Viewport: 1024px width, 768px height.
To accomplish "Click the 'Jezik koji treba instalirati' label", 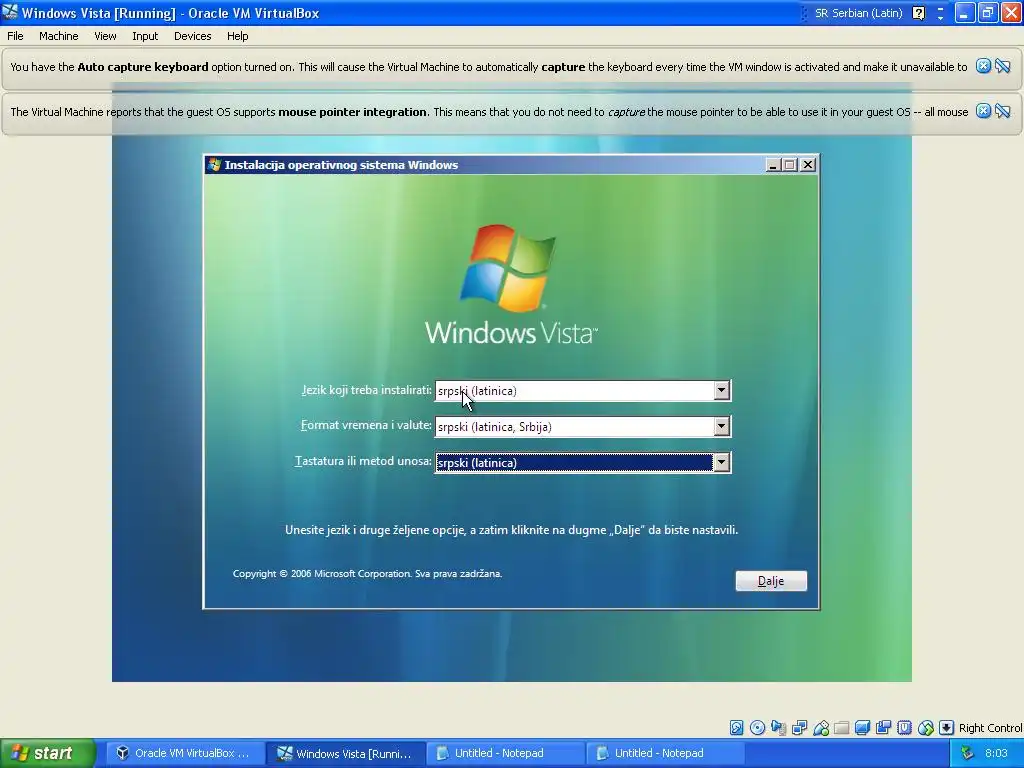I will click(x=366, y=390).
